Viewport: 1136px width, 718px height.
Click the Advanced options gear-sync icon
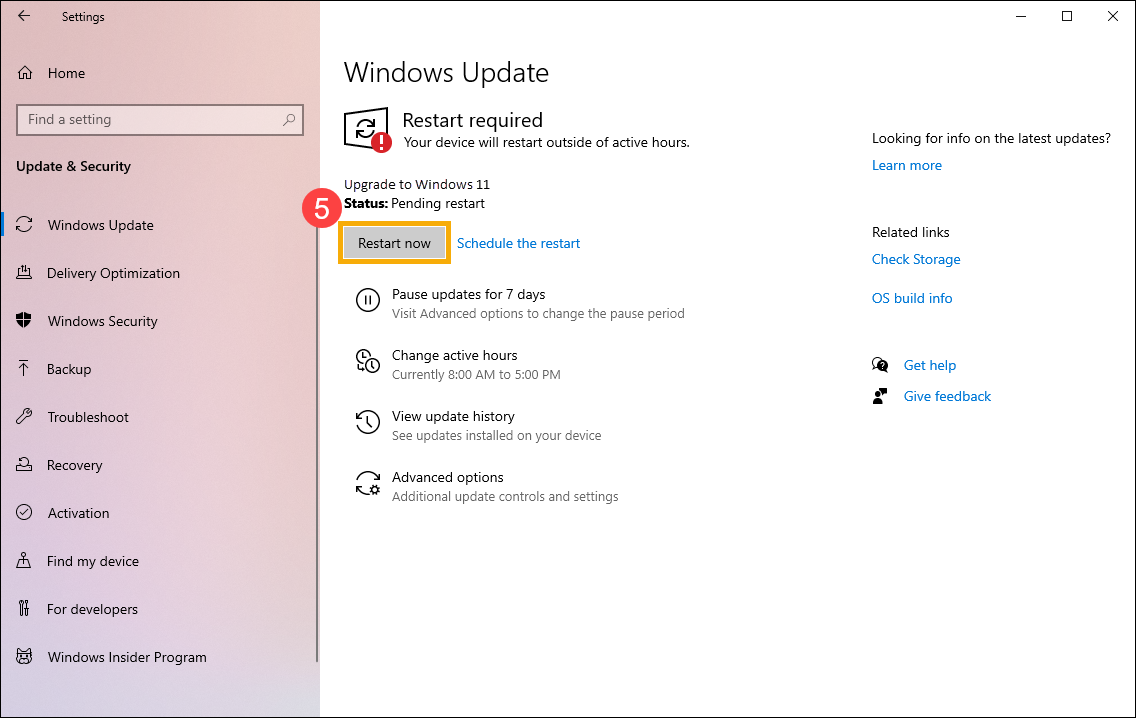(367, 483)
